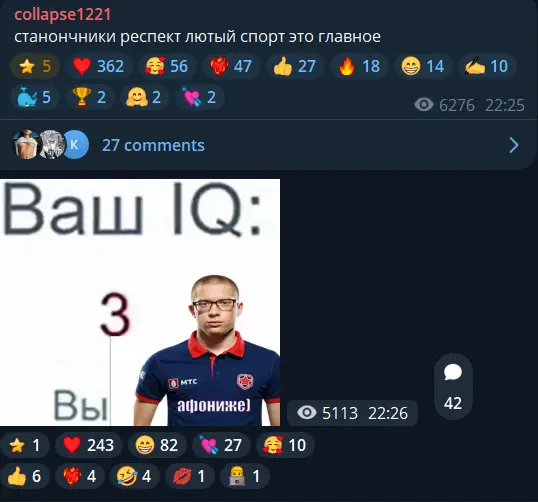538x502 pixels.
Task: Add the thumbs up reaction showing 27
Action: click(295, 66)
